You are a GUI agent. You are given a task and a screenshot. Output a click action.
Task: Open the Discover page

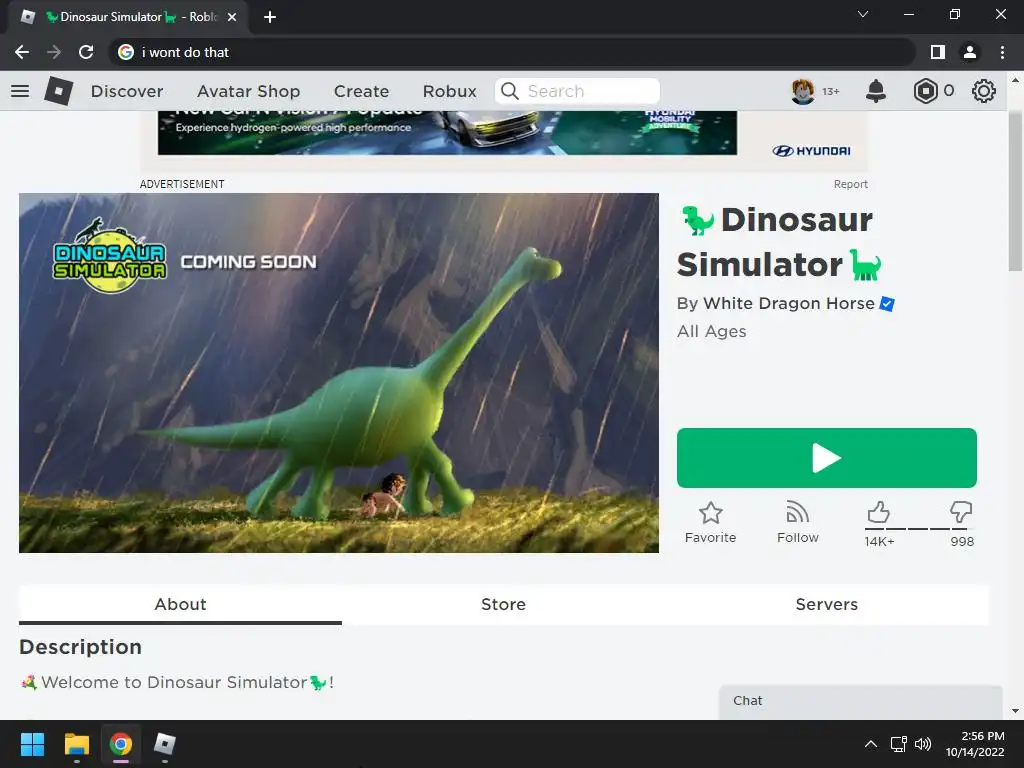[127, 91]
